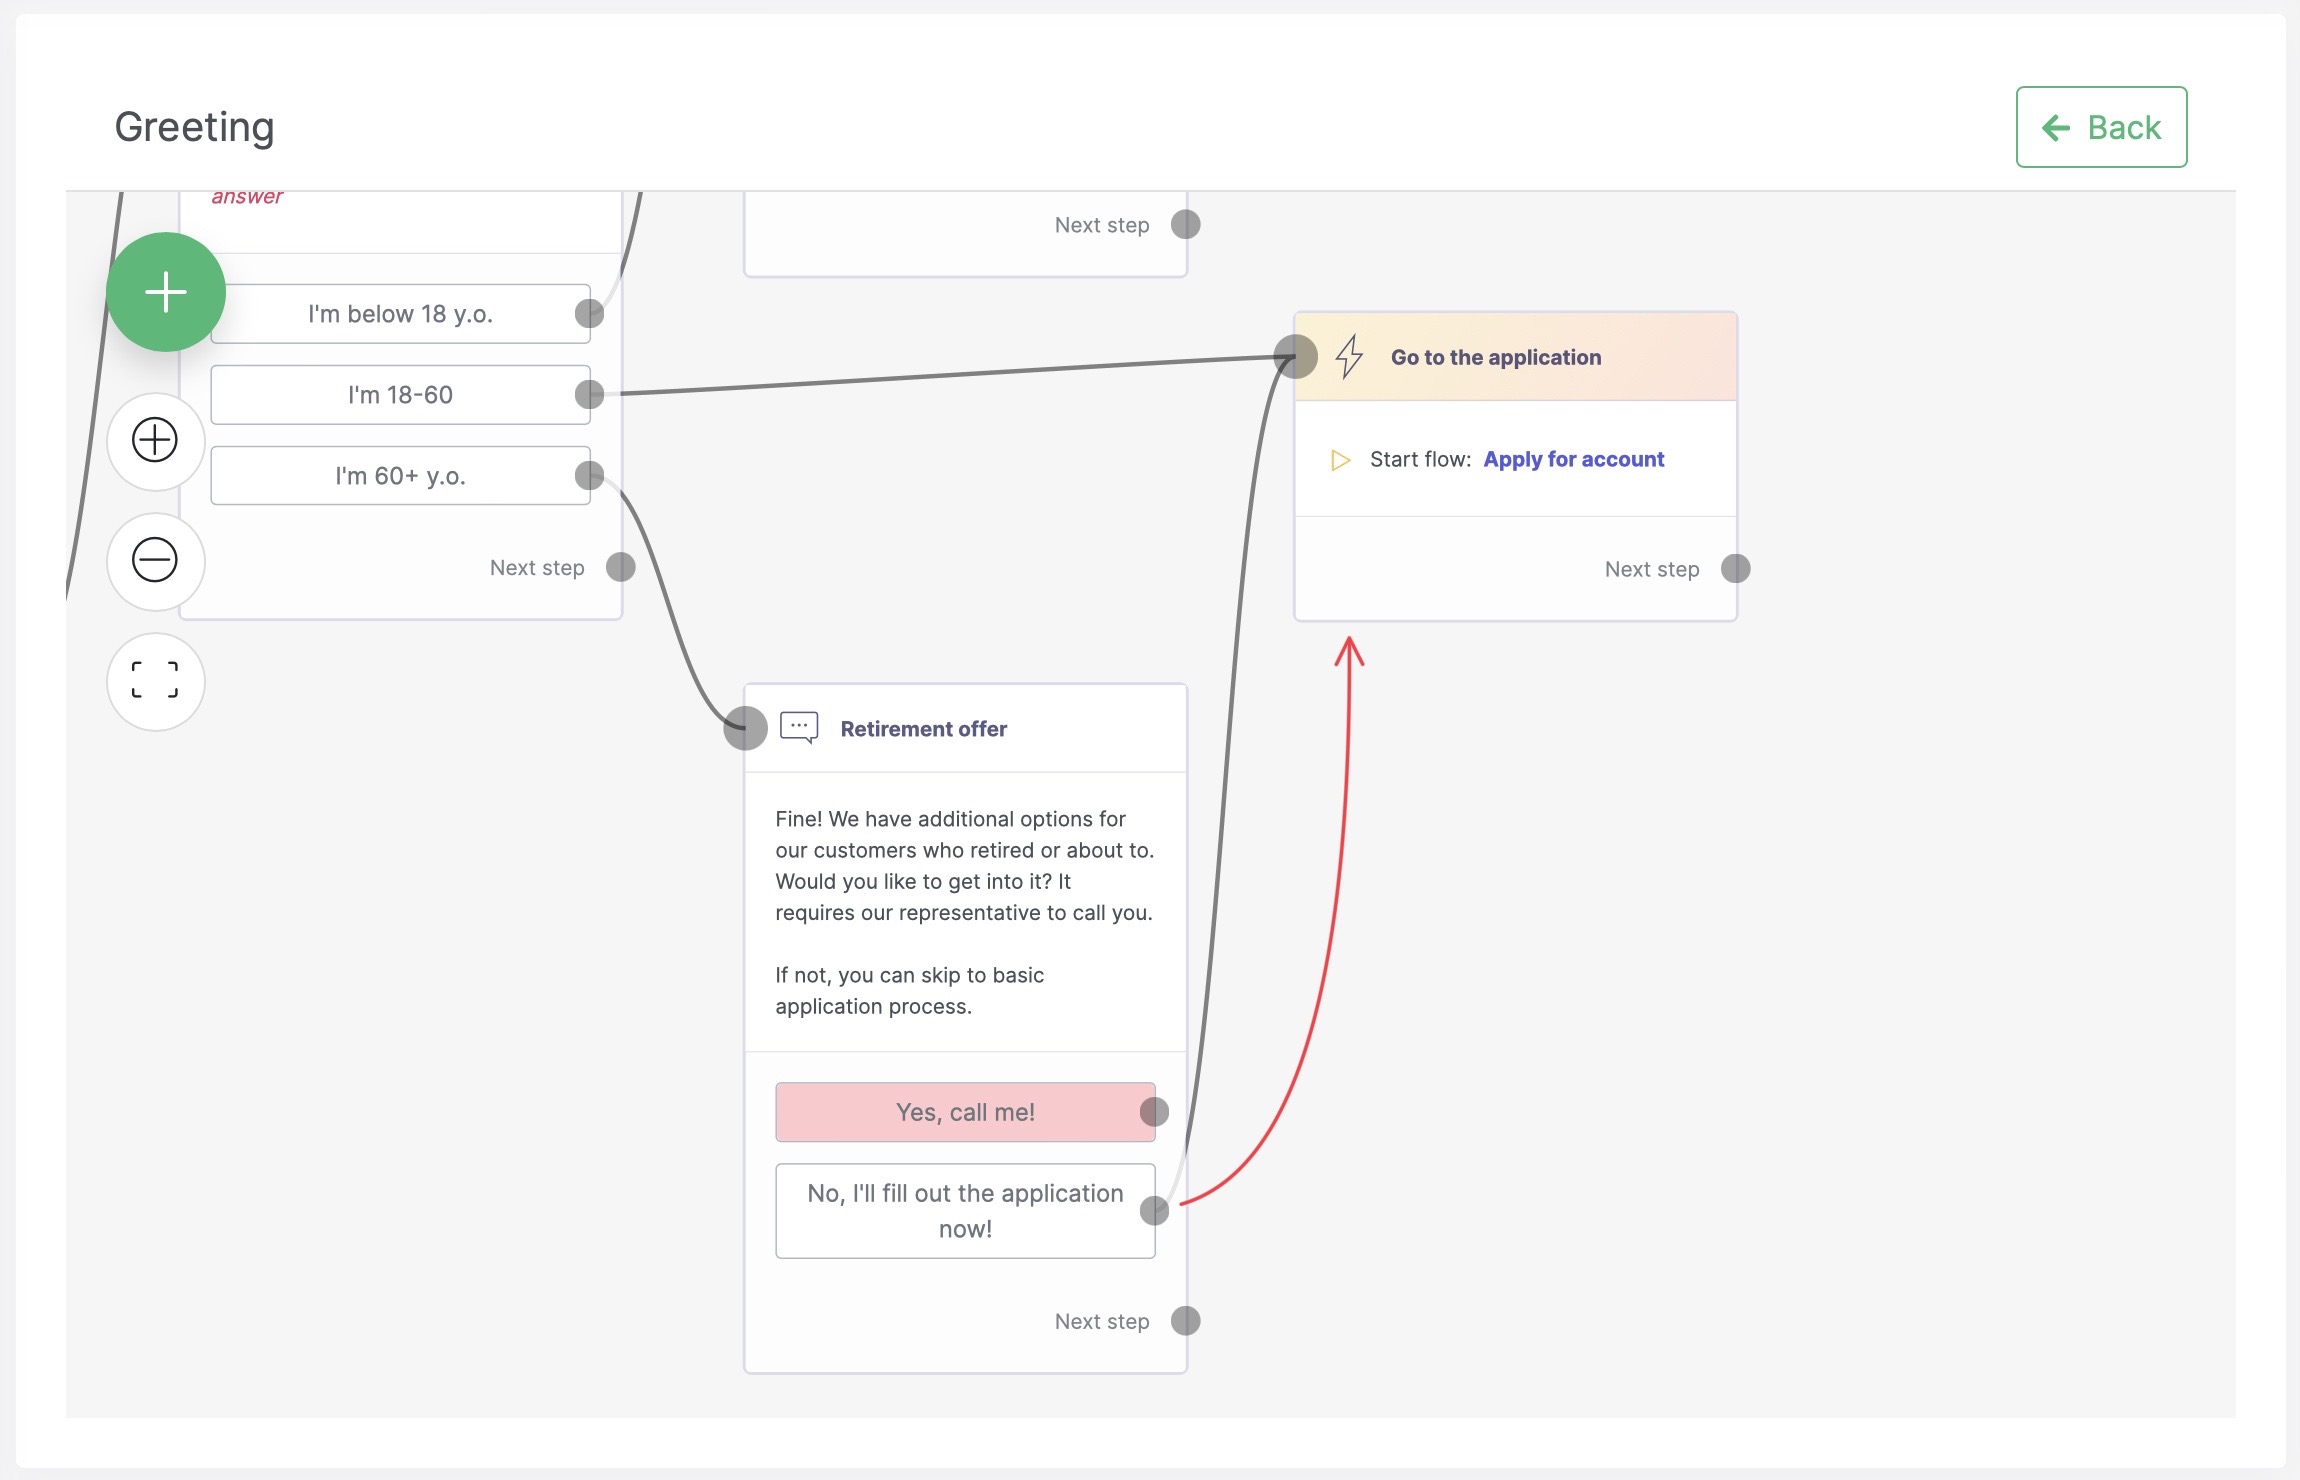Fit the flow to the screen
The width and height of the screenshot is (2300, 1480).
(155, 681)
